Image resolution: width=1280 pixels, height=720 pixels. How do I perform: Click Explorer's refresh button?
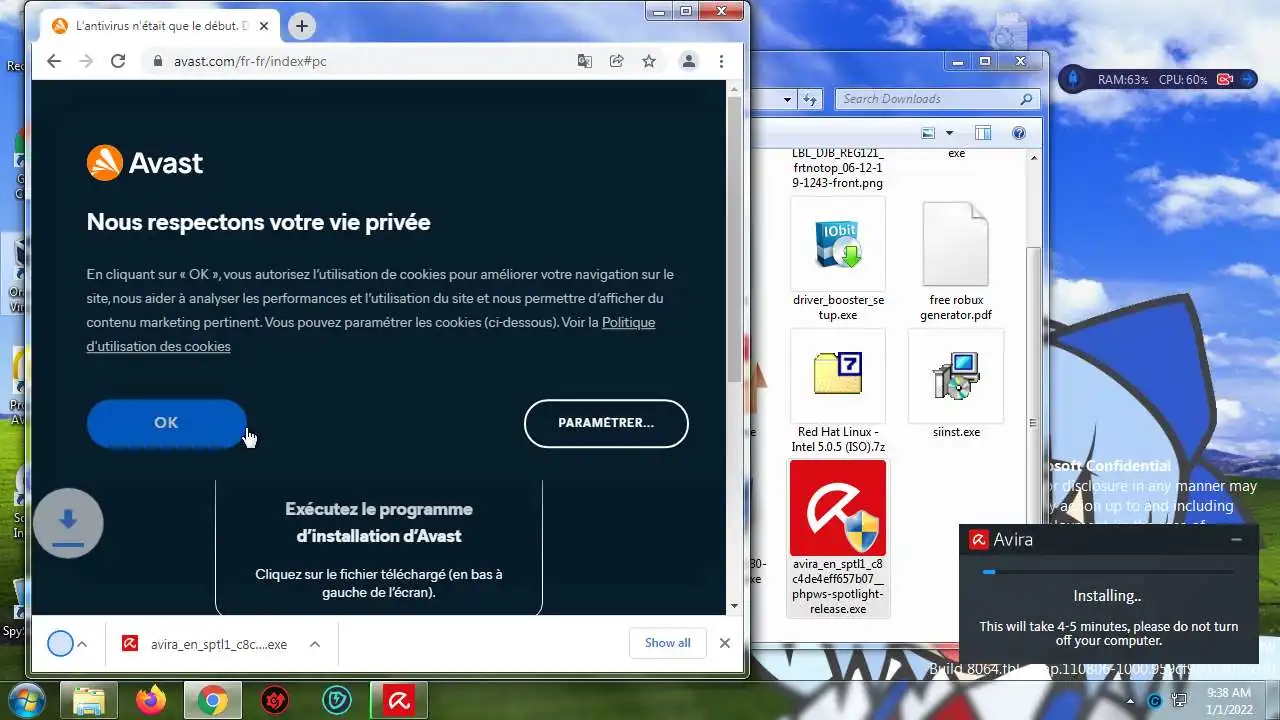click(x=811, y=99)
